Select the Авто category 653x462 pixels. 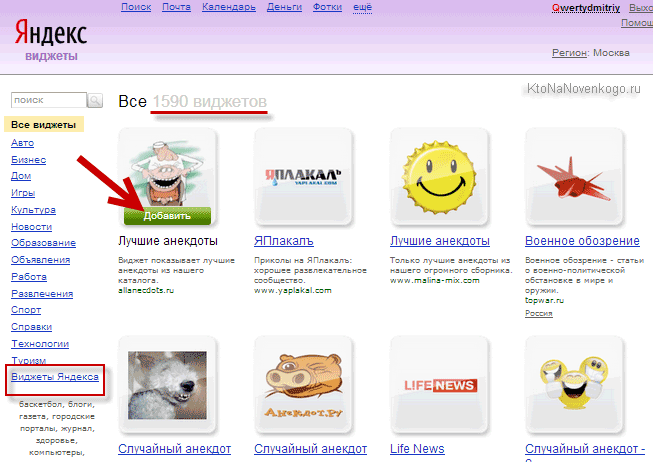pos(22,143)
